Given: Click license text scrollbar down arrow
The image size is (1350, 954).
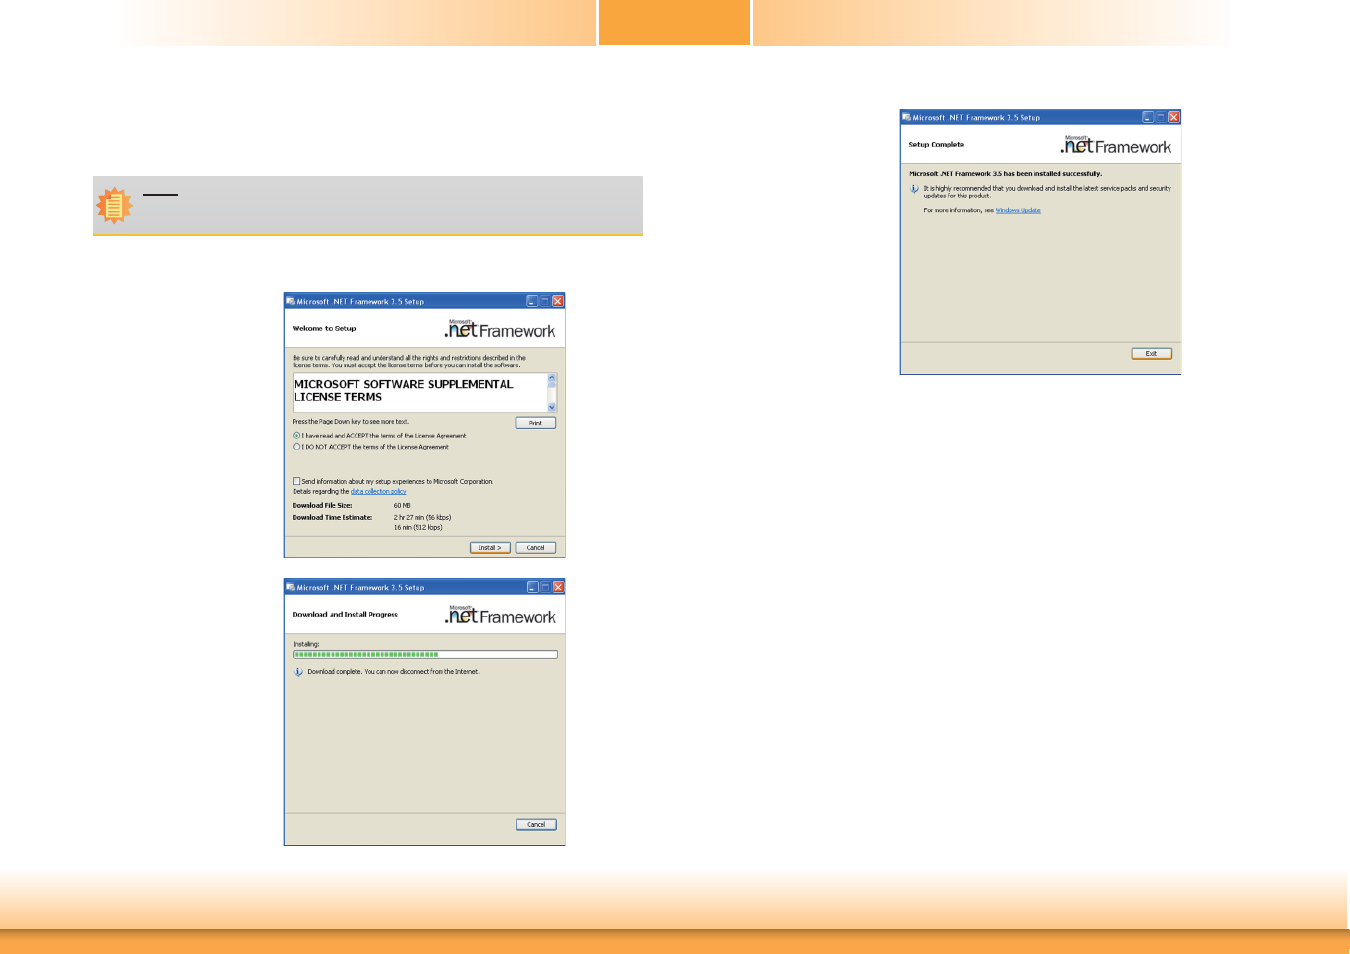Looking at the screenshot, I should (551, 407).
